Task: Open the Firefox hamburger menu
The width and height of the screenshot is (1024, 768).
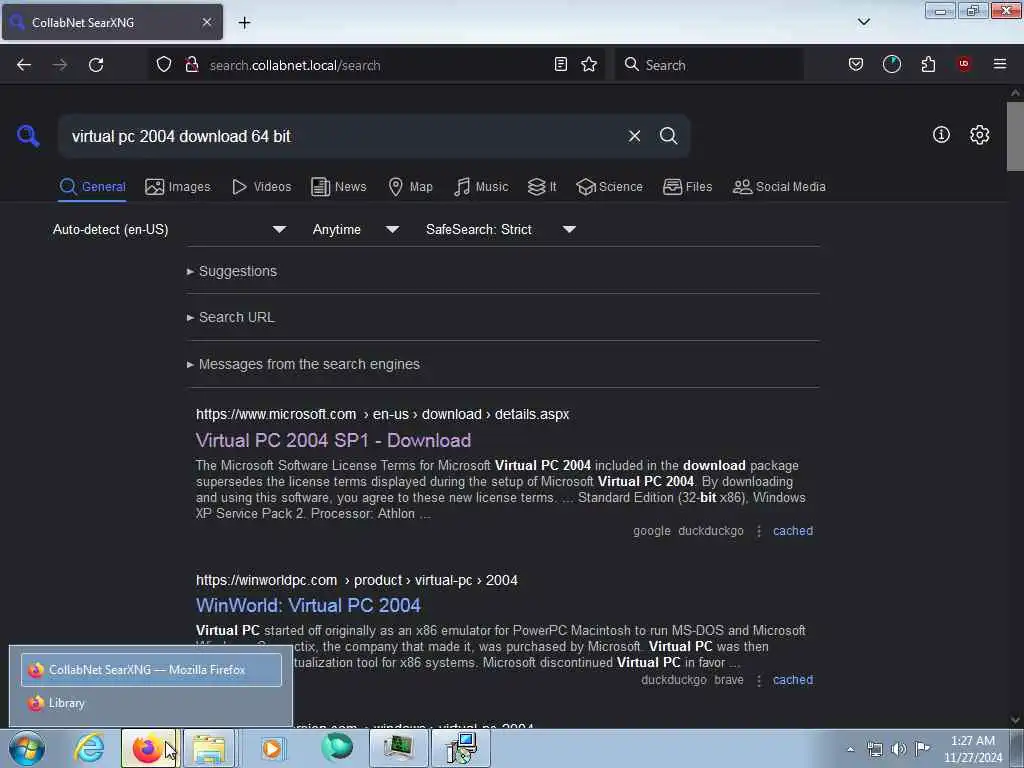Action: point(1000,64)
